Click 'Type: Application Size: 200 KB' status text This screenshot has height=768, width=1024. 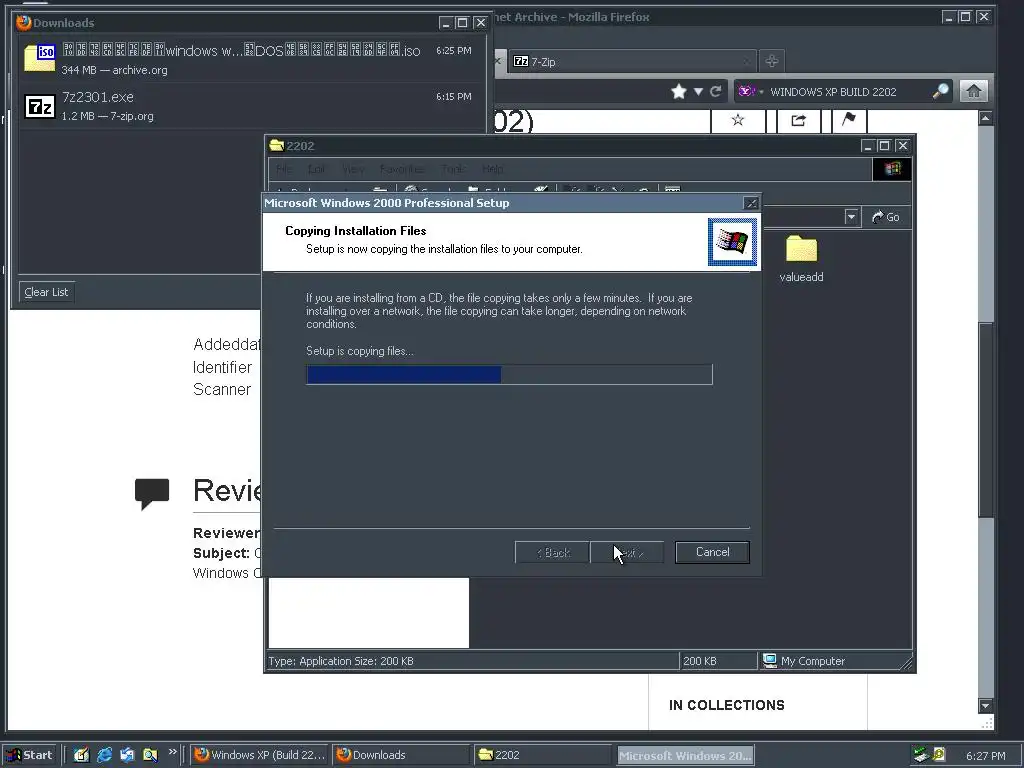coord(341,661)
